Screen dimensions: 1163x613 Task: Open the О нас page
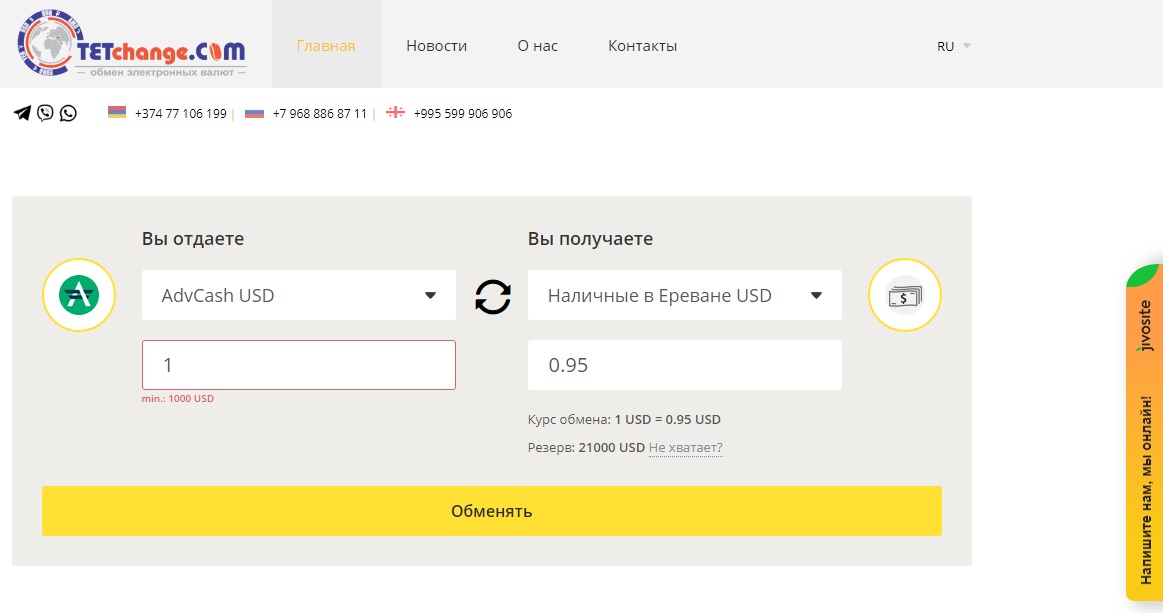[537, 46]
